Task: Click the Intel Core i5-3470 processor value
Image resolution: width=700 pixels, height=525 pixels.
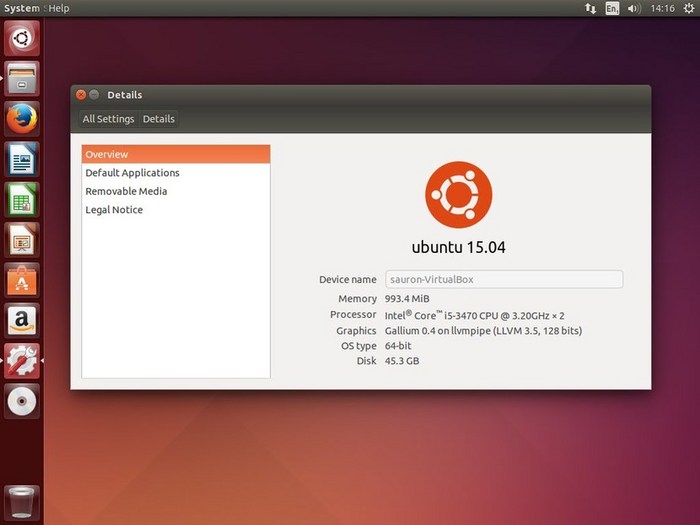Action: tap(475, 315)
